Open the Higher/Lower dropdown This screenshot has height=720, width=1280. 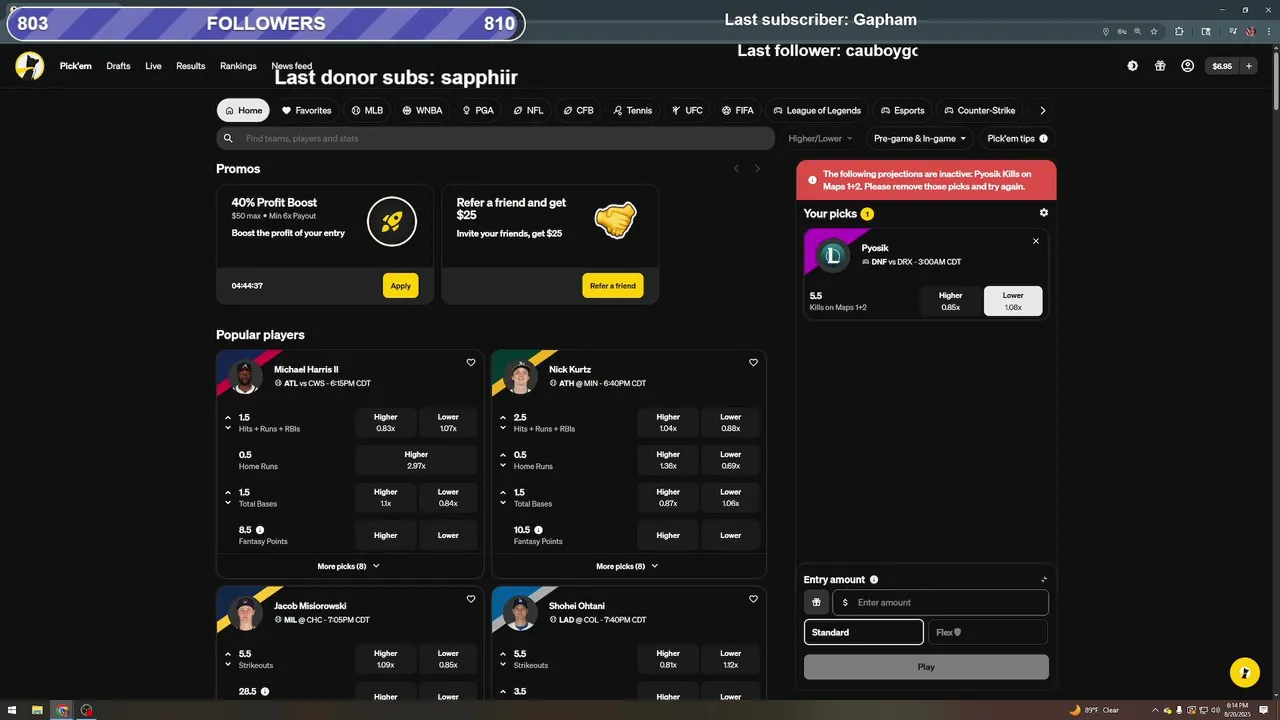(x=820, y=138)
